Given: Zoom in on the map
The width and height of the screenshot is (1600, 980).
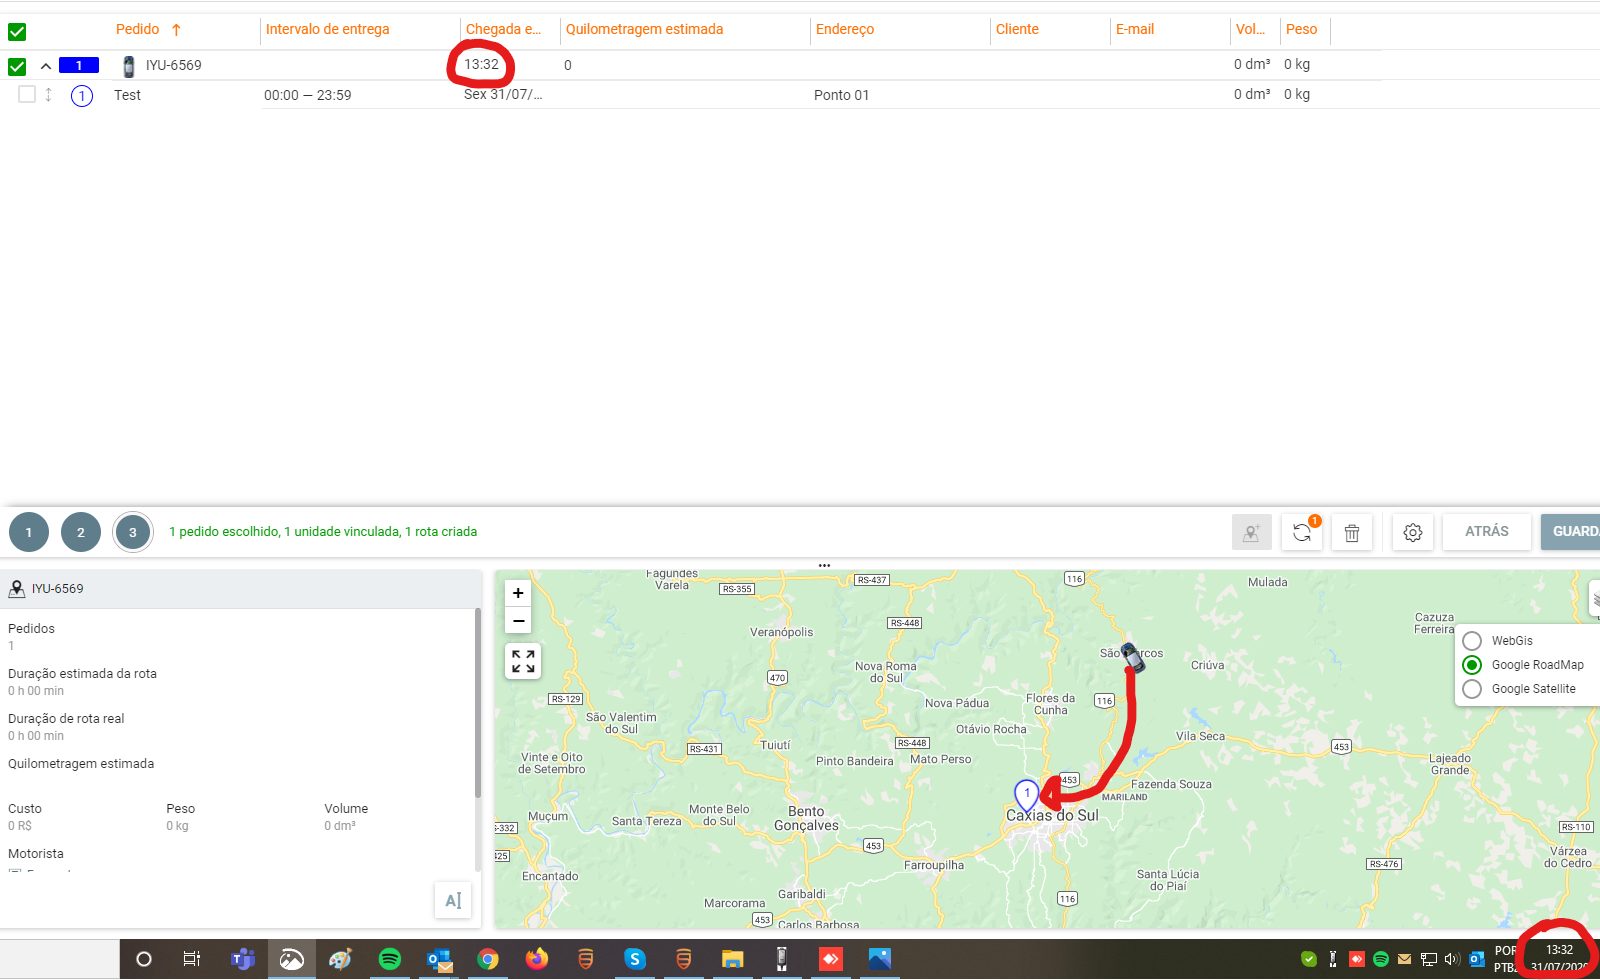Looking at the screenshot, I should pyautogui.click(x=518, y=593).
